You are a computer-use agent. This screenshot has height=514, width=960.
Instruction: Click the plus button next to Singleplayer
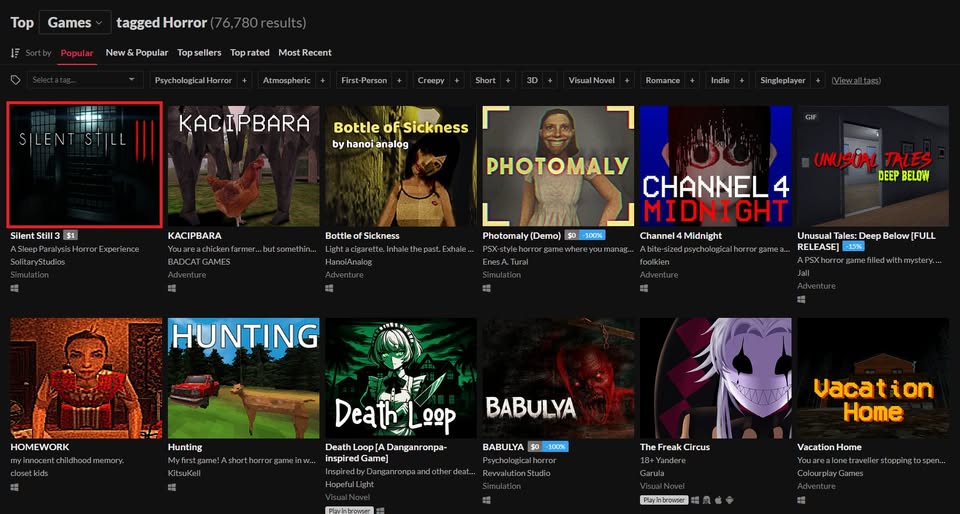[x=817, y=80]
